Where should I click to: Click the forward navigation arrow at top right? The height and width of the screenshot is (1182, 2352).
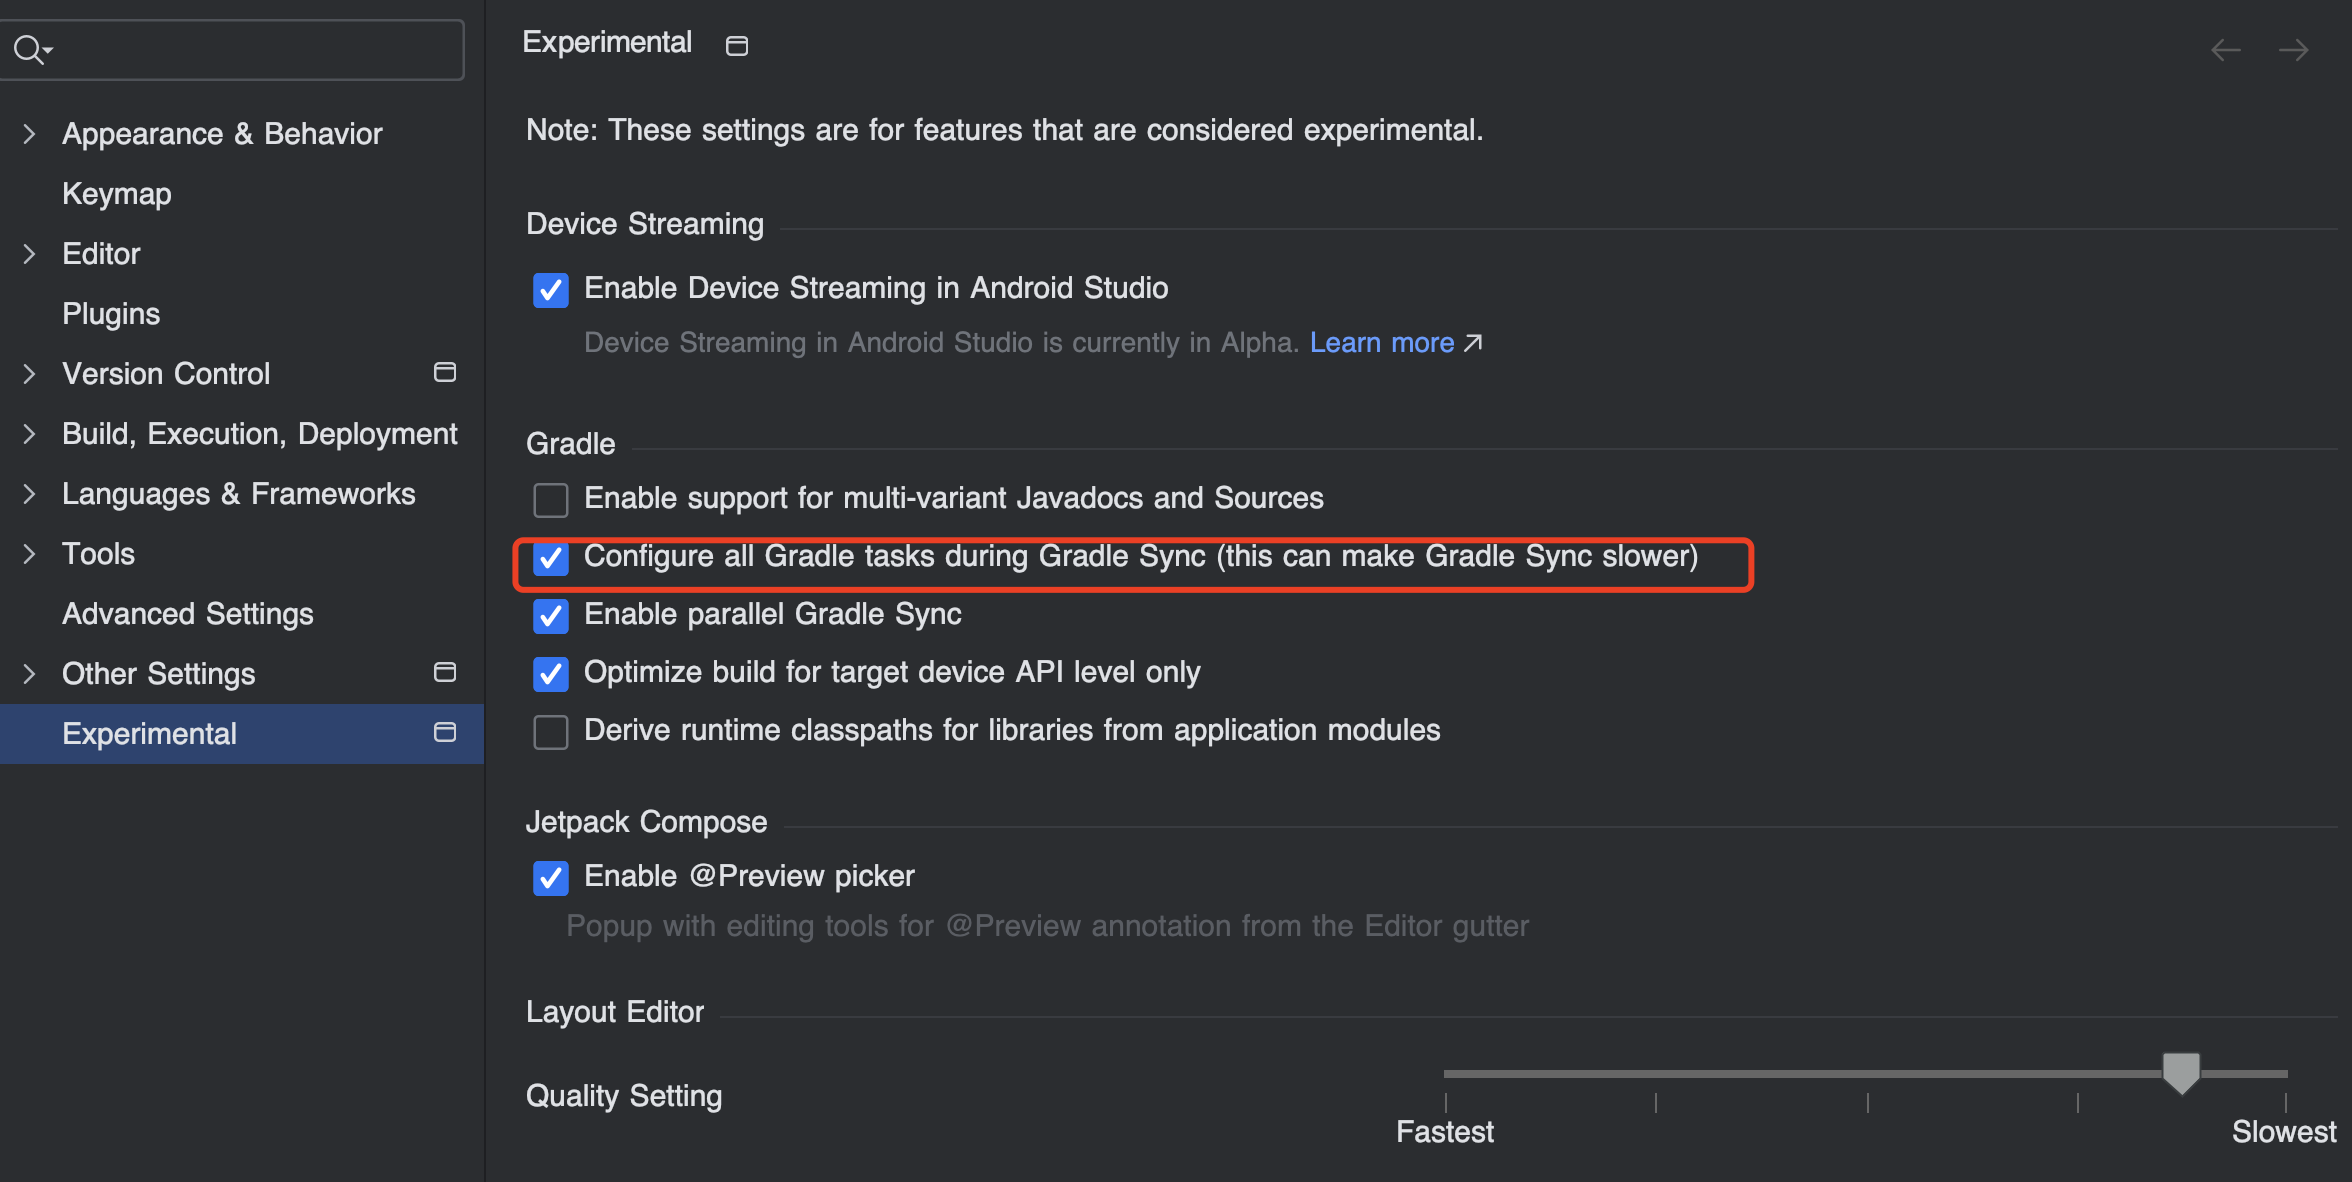pos(2294,49)
